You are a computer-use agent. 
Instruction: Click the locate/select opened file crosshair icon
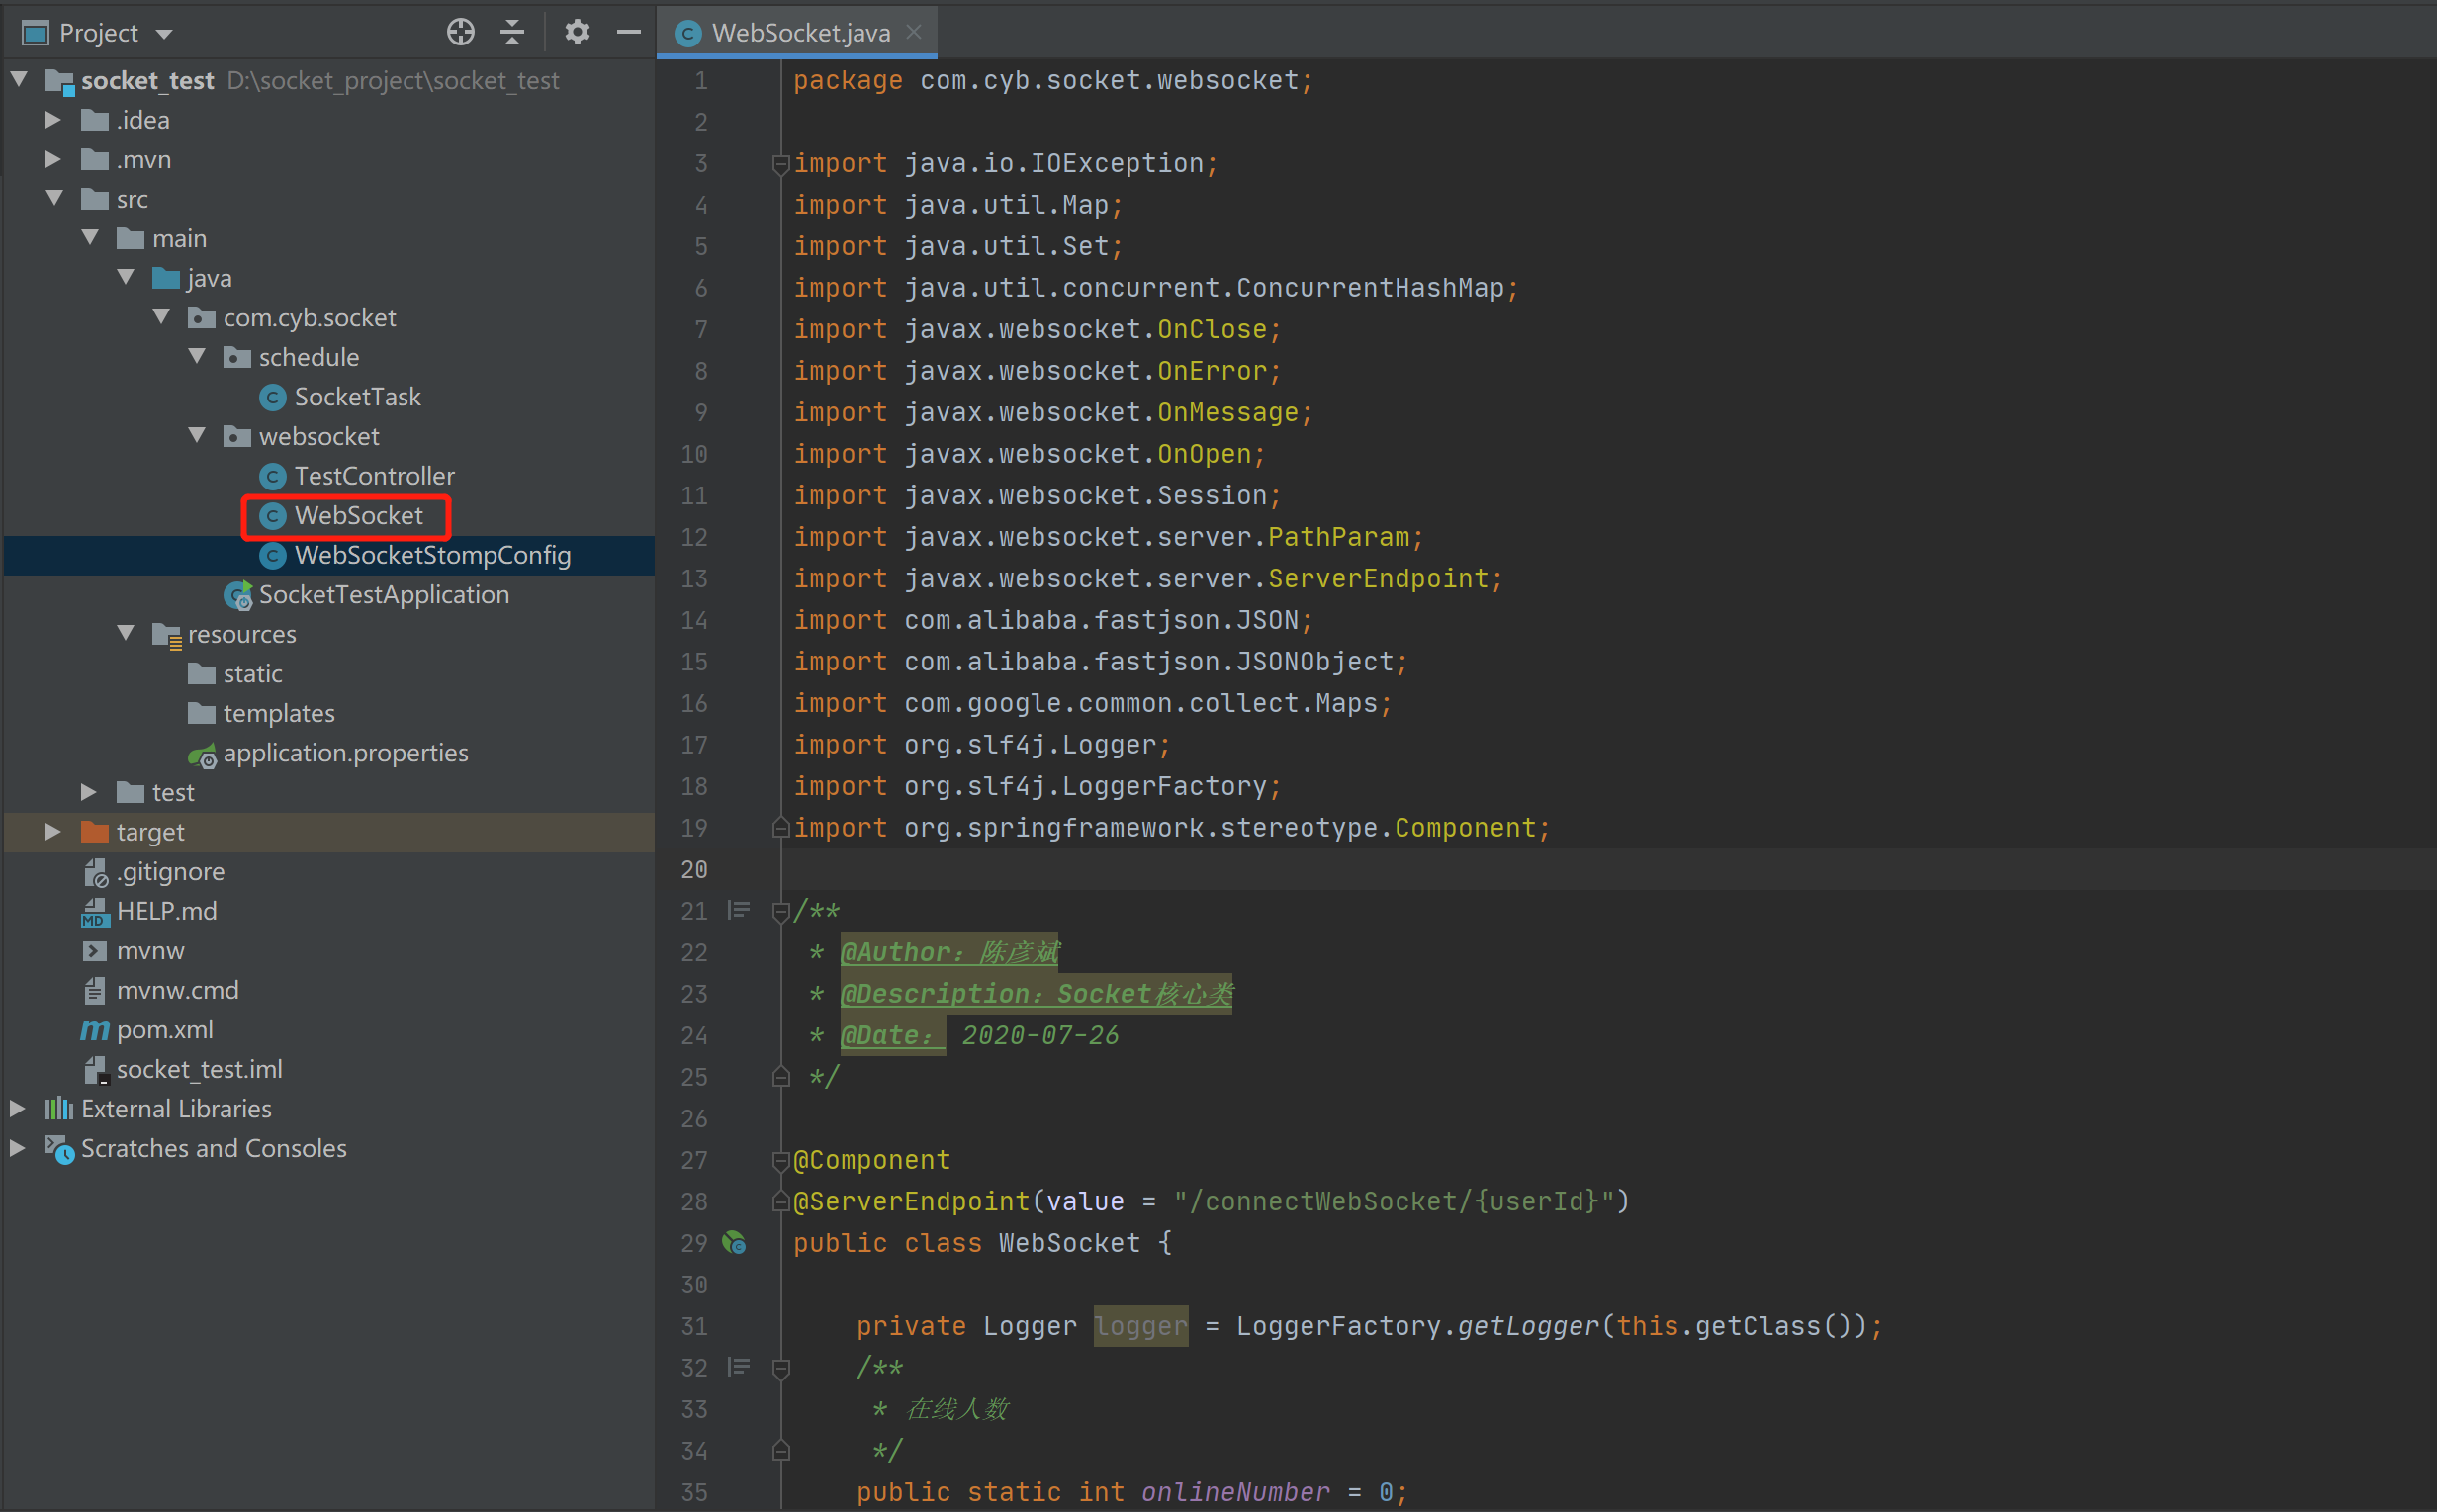click(460, 32)
